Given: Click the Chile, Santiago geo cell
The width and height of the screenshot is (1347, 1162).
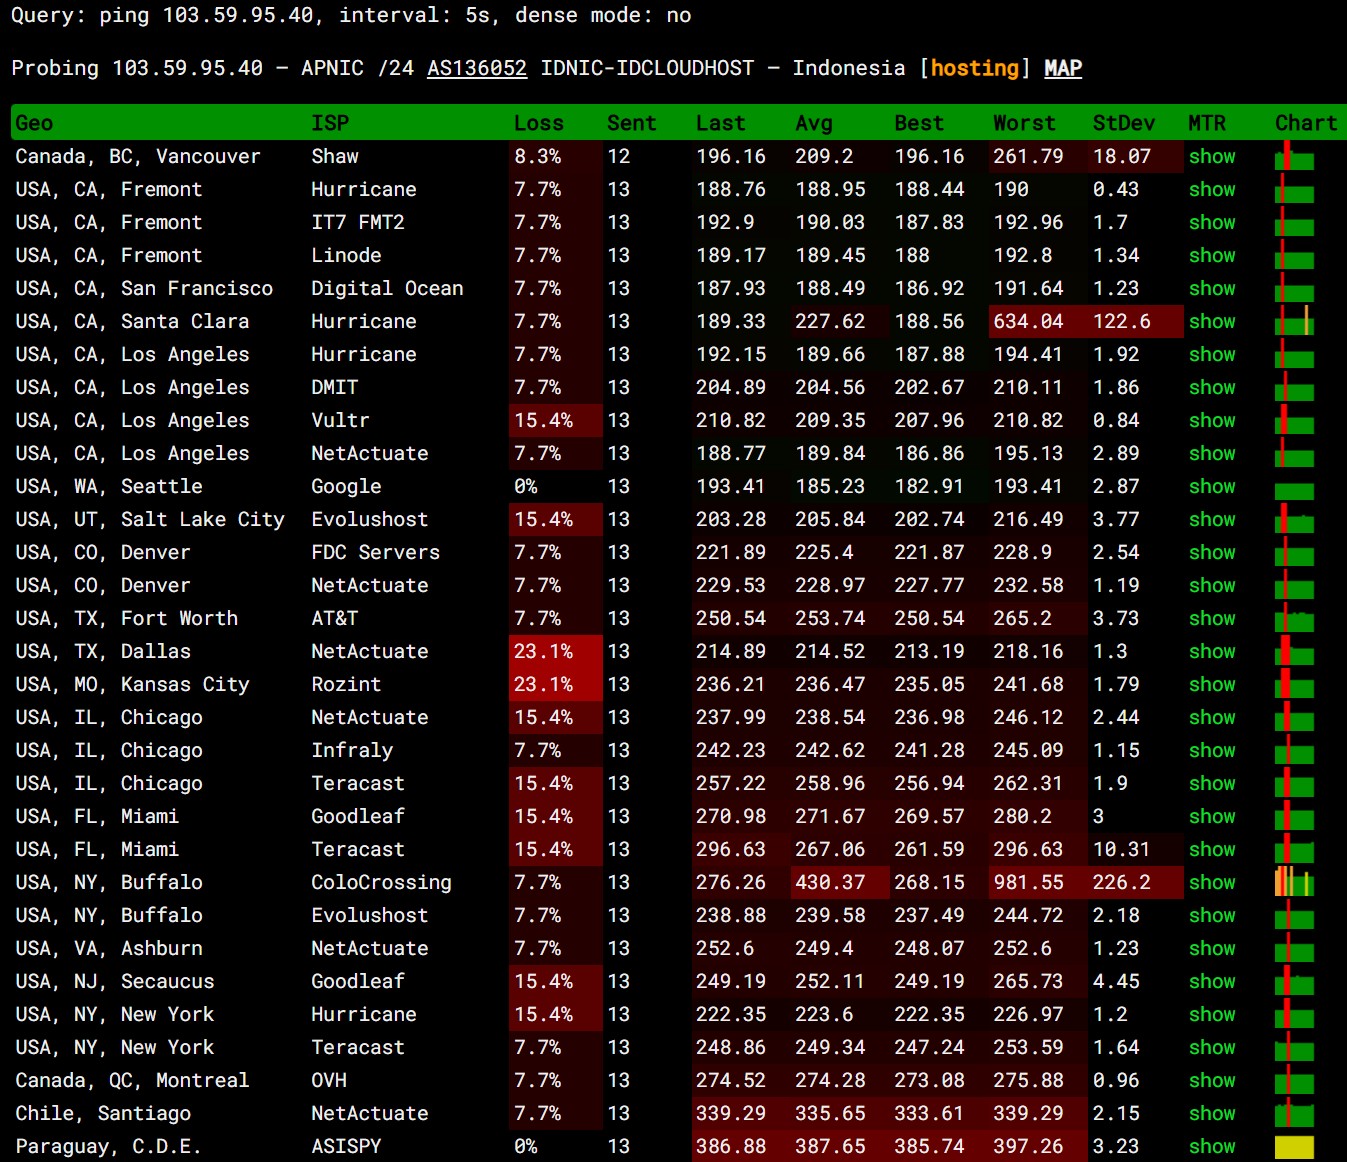Looking at the screenshot, I should point(103,1113).
